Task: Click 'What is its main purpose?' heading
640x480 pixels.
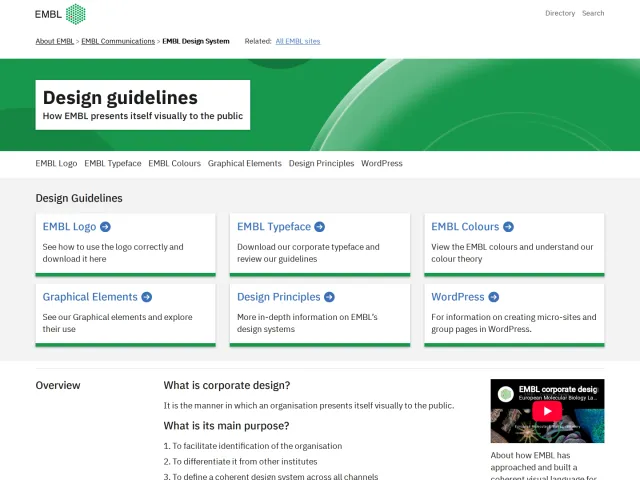Action: (227, 426)
